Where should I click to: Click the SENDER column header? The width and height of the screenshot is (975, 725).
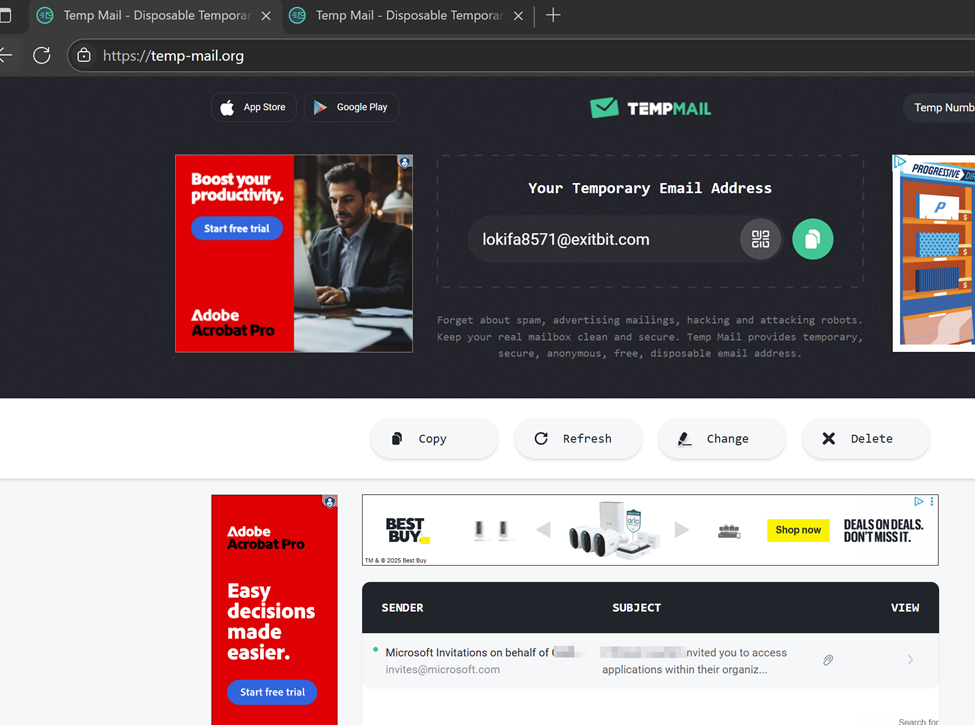402,607
